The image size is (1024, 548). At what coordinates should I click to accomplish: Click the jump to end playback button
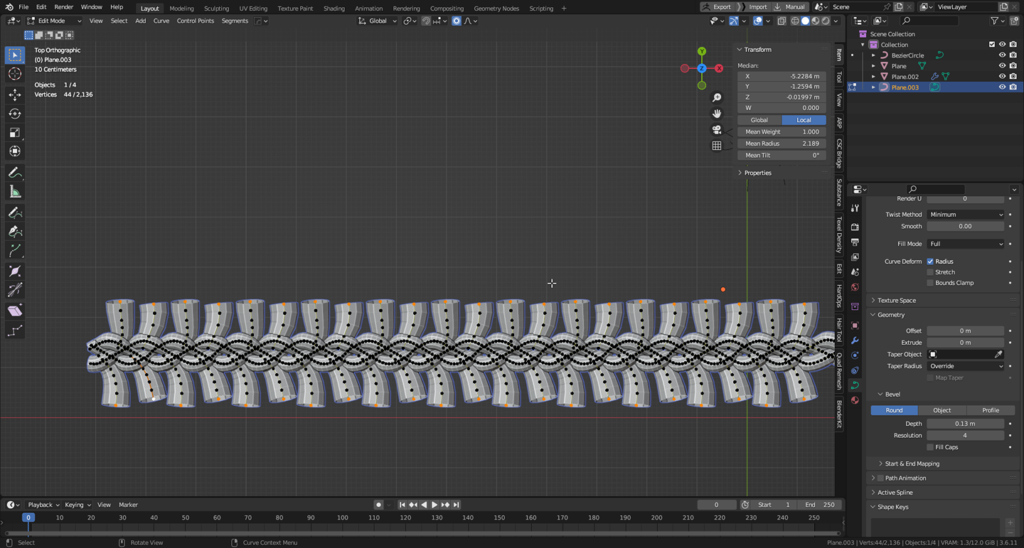coord(456,505)
